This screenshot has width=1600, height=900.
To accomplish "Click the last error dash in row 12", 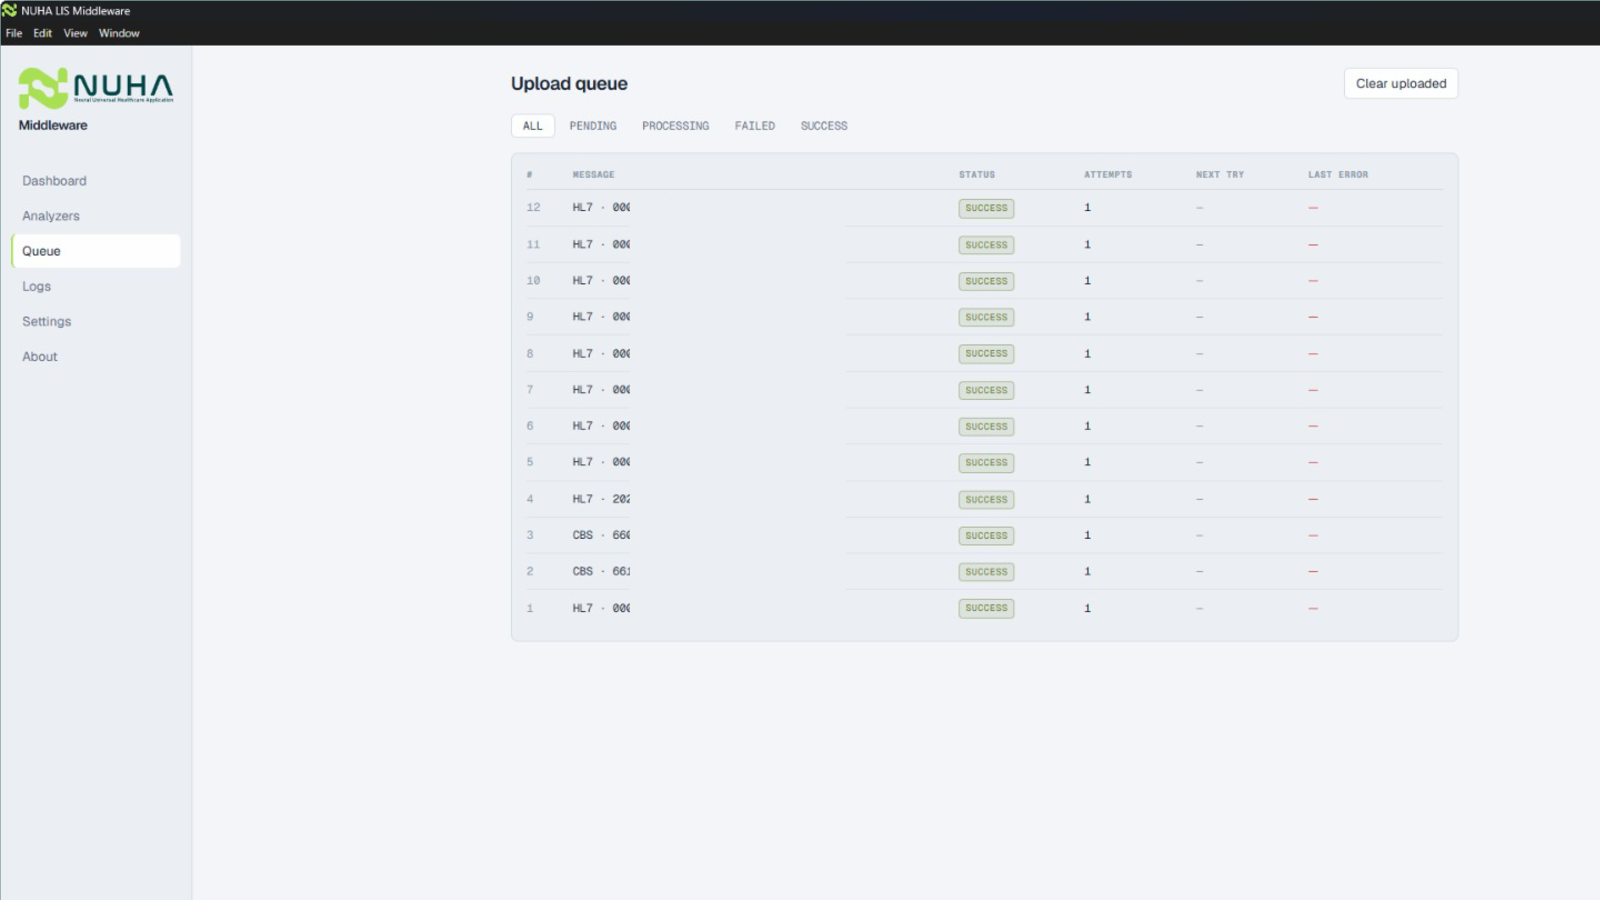I will (1313, 208).
